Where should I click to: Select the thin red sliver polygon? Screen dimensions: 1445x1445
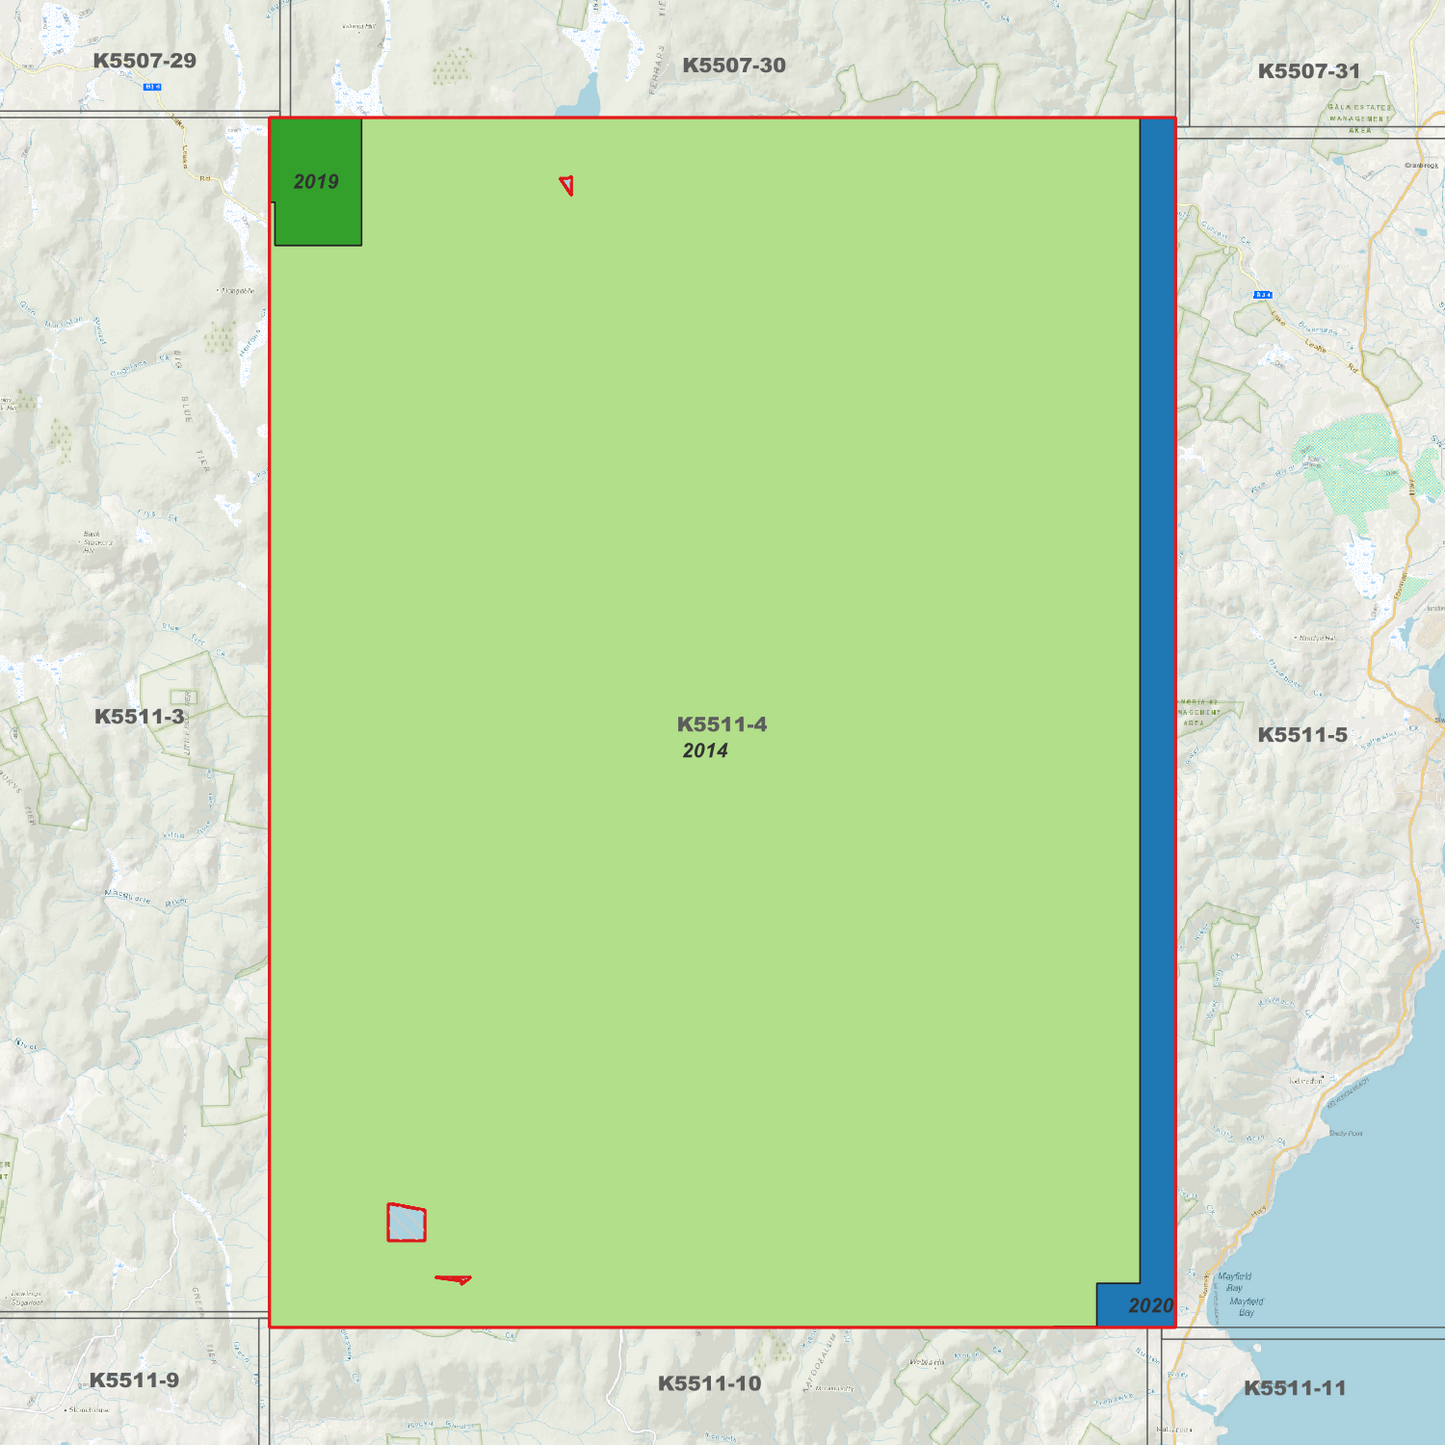[x=454, y=1279]
